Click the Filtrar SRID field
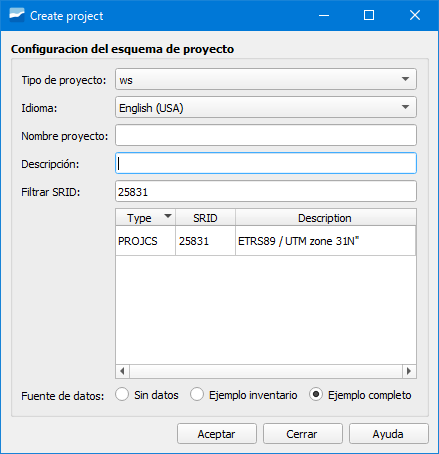 tap(266, 191)
